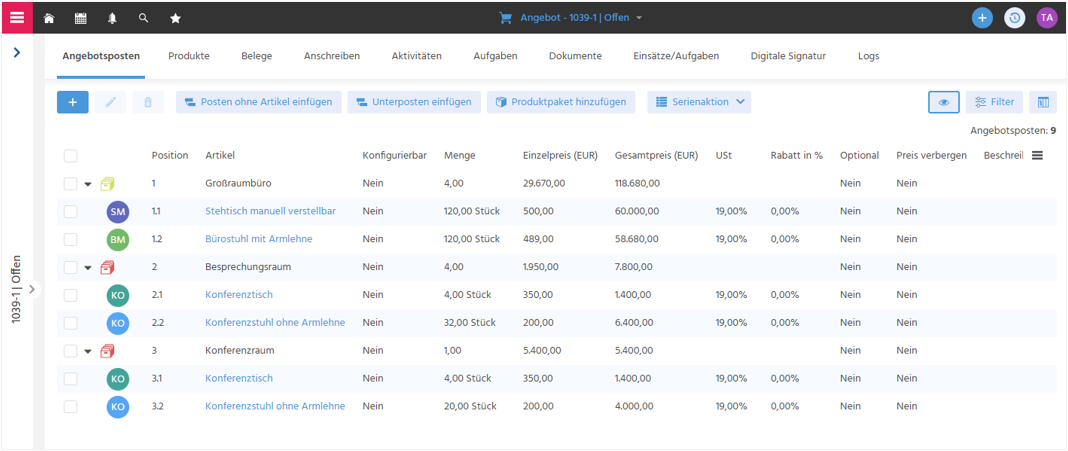Click the trash delete icon
This screenshot has width=1068, height=451.
coord(148,102)
